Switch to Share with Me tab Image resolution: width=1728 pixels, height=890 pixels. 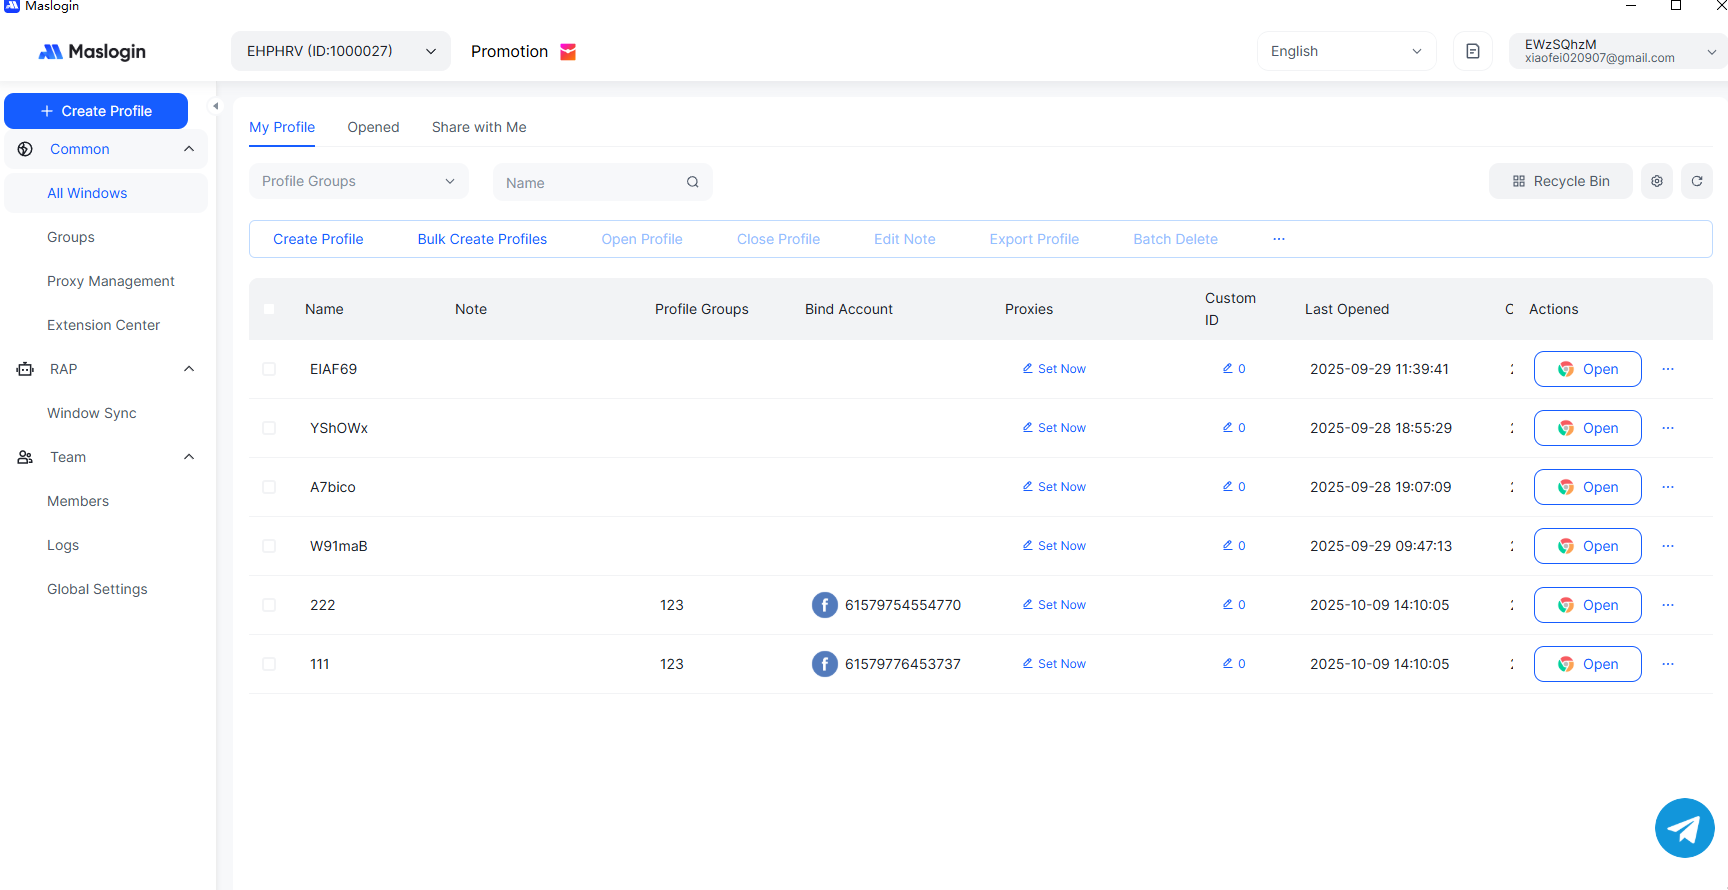(478, 127)
